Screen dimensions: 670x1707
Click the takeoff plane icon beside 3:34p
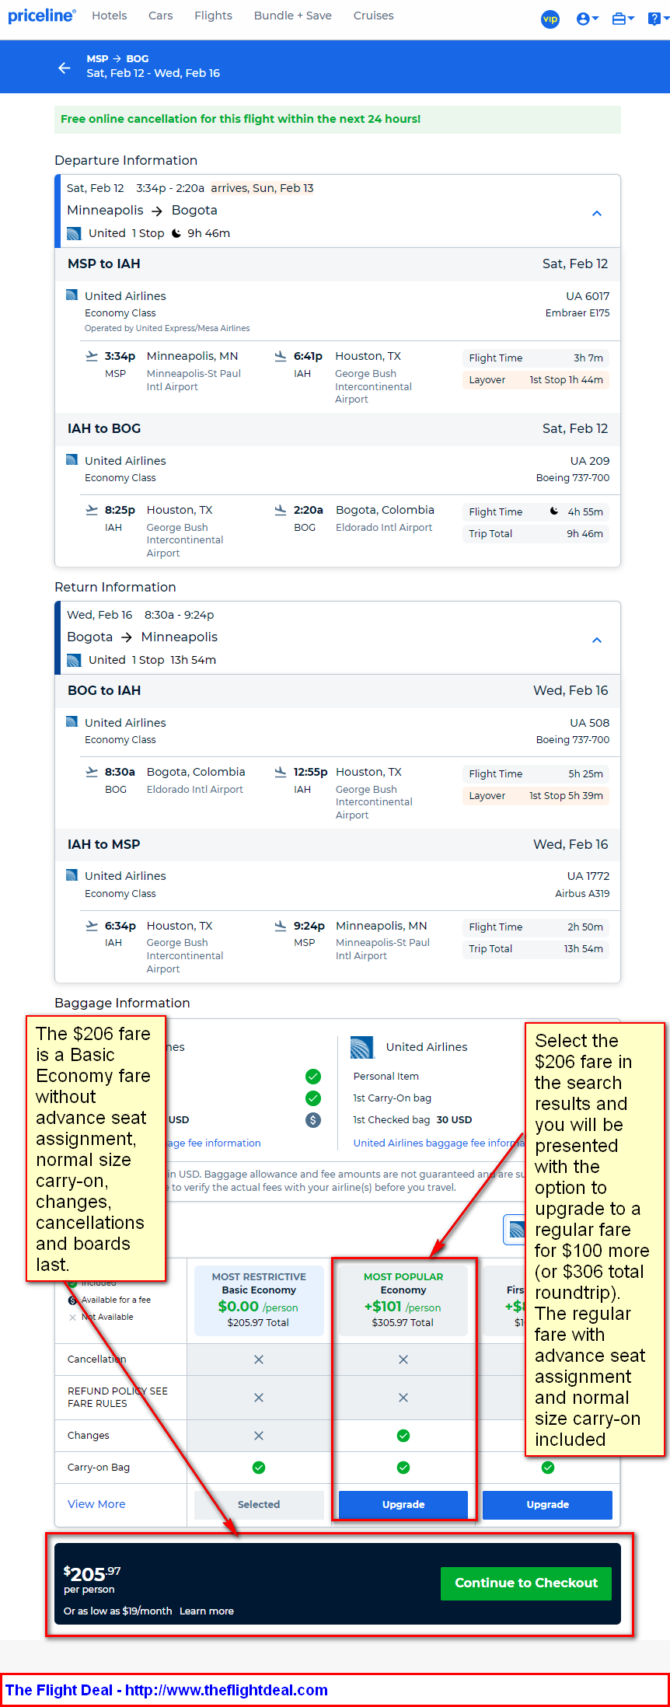(92, 356)
